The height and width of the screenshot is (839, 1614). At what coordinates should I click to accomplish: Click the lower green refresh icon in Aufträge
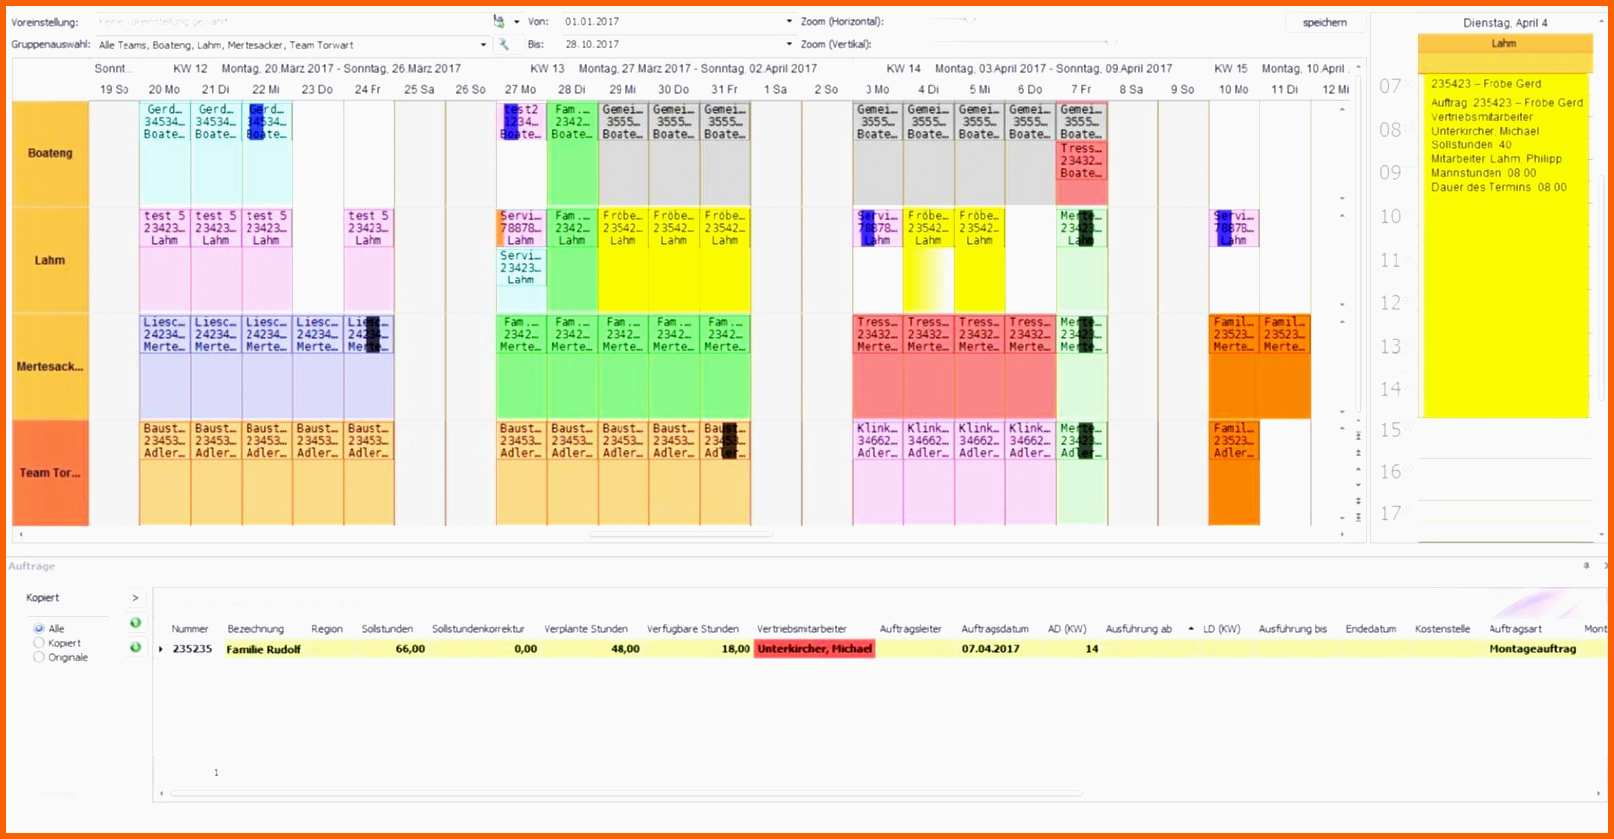[x=136, y=647]
